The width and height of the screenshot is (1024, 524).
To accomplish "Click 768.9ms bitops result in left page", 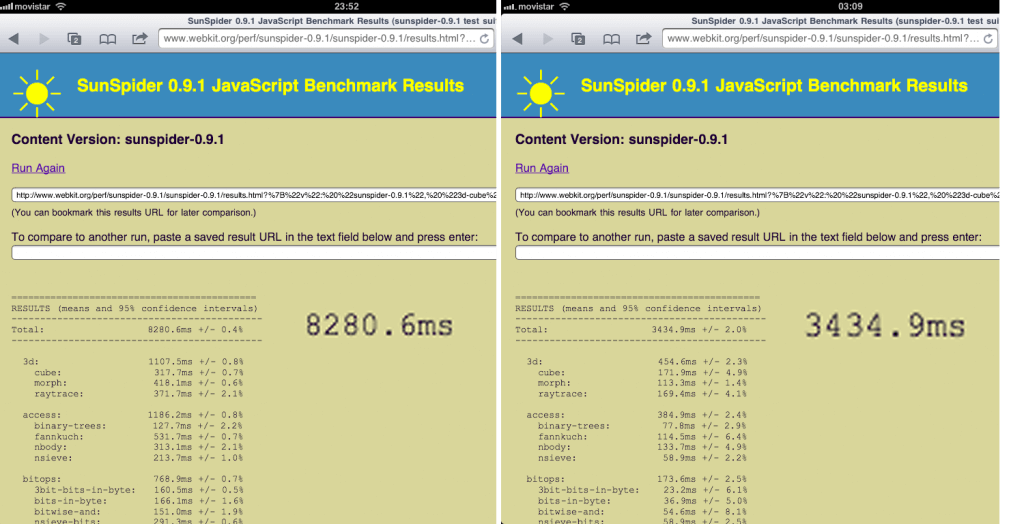I will pyautogui.click(x=173, y=479).
